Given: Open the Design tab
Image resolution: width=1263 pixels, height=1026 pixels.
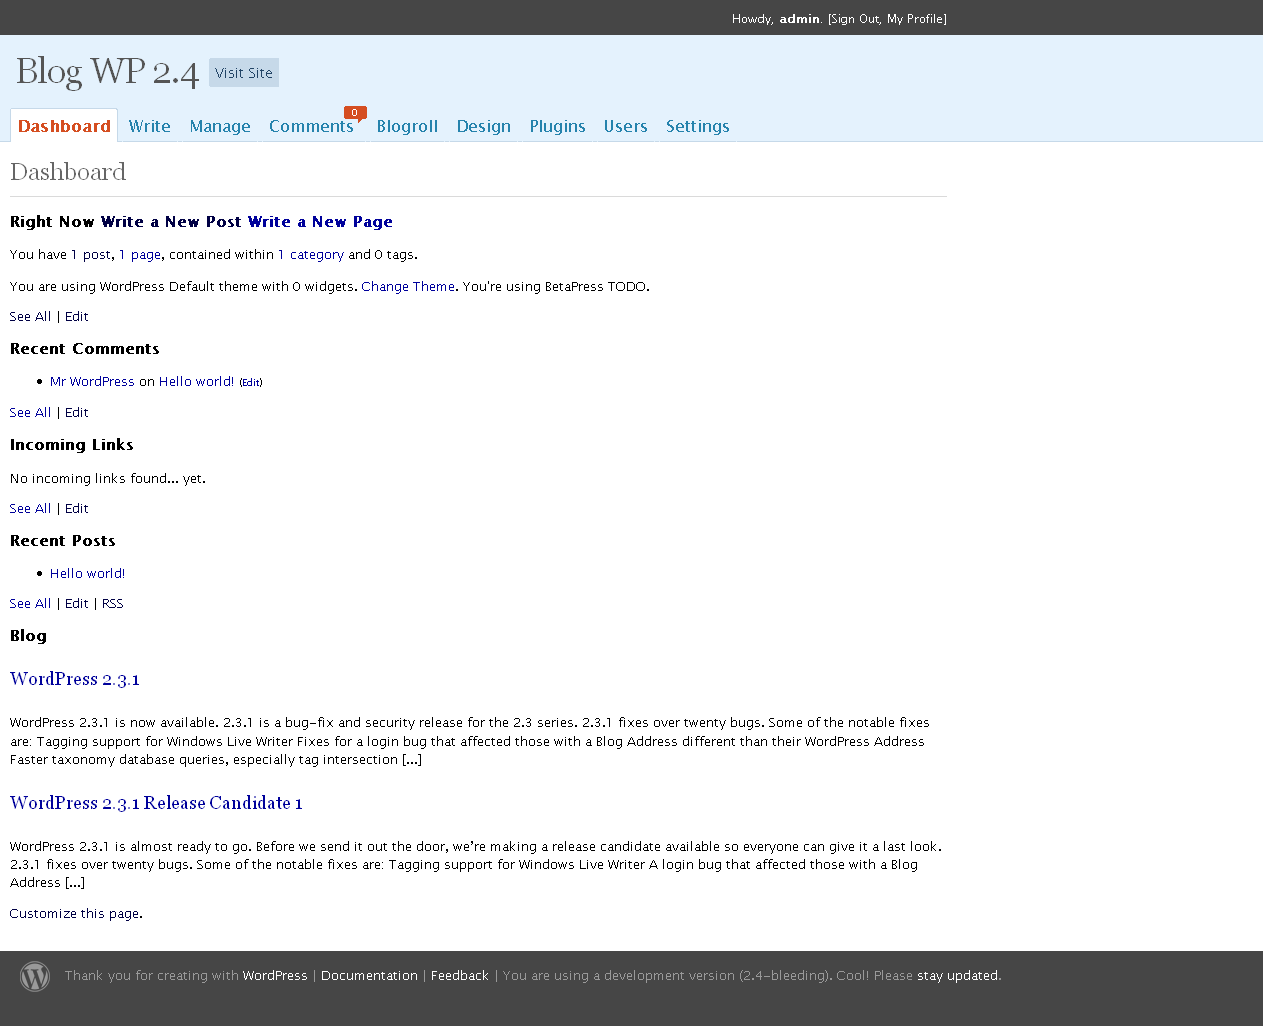Looking at the screenshot, I should click(x=484, y=126).
